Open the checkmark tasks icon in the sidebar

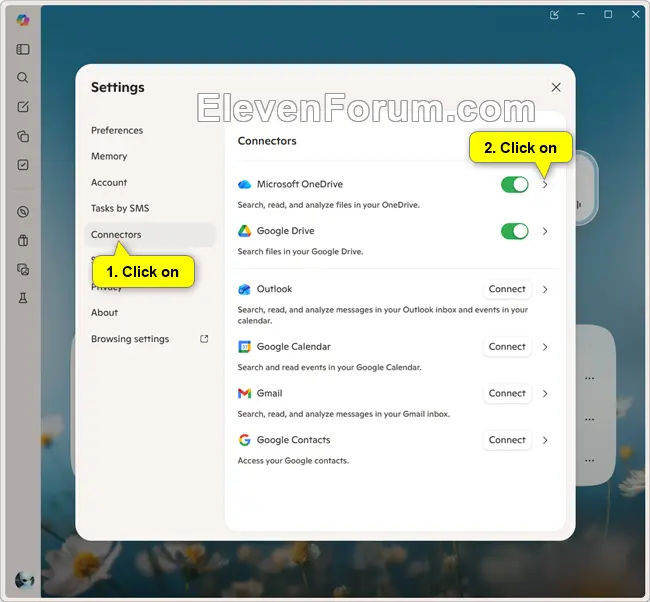(23, 165)
